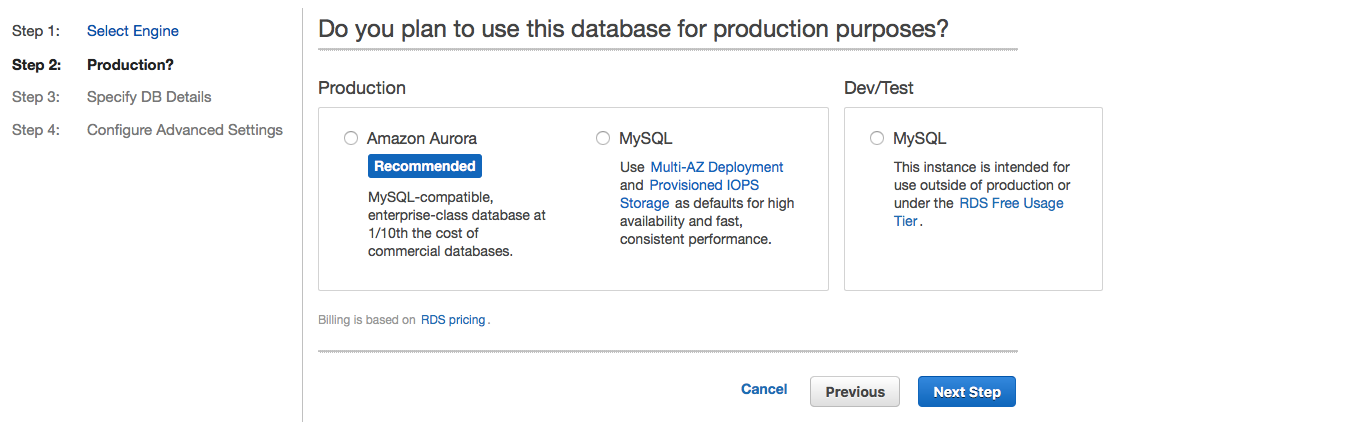Open the RDS pricing link
Viewport: 1364px width, 429px height.
453,320
